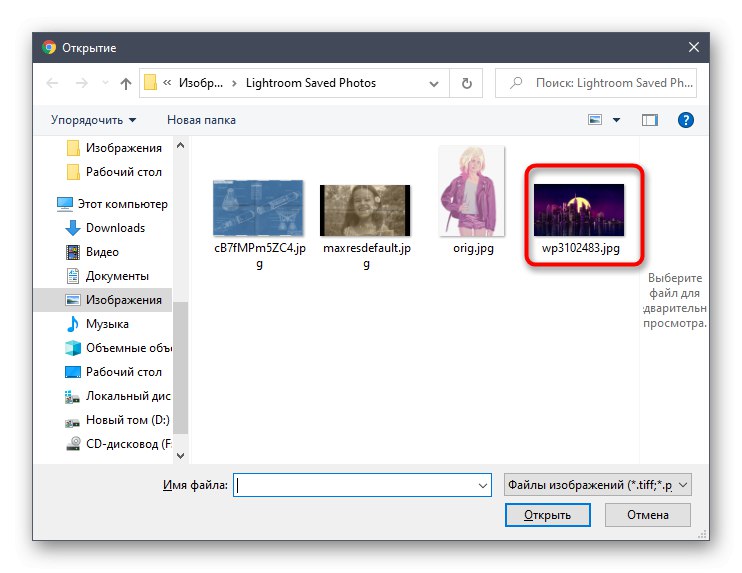
Task: Click the Этот компьютер monitor icon
Action: point(65,204)
